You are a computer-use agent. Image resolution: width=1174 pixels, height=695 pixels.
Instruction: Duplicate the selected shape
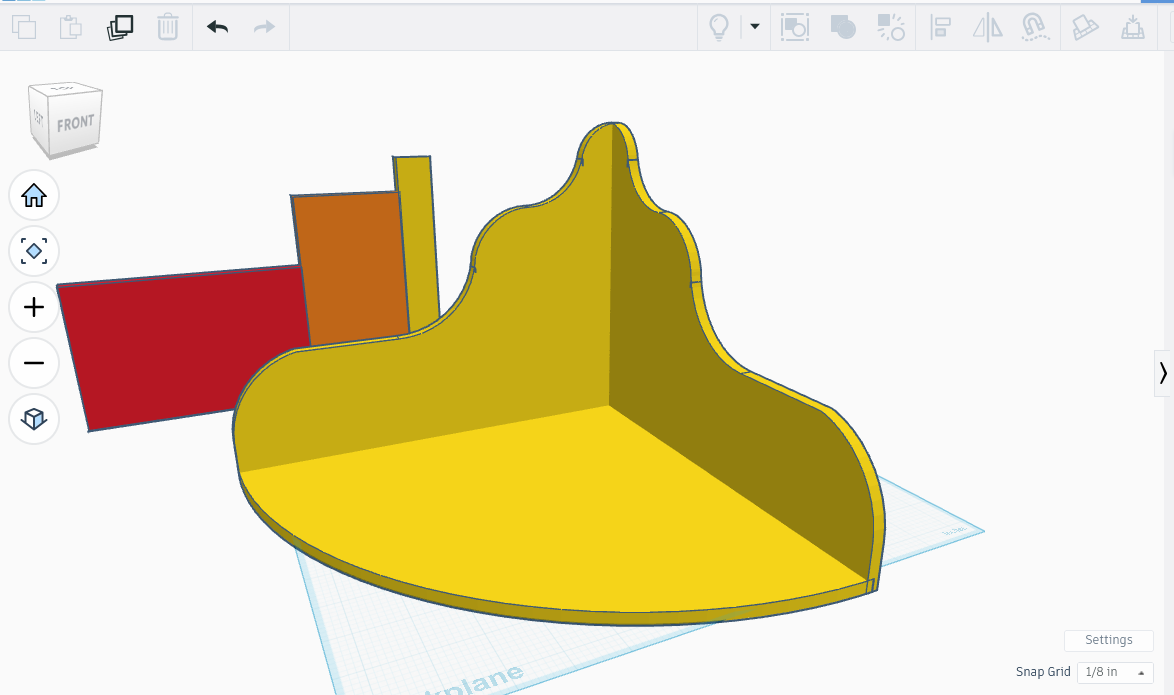[119, 27]
